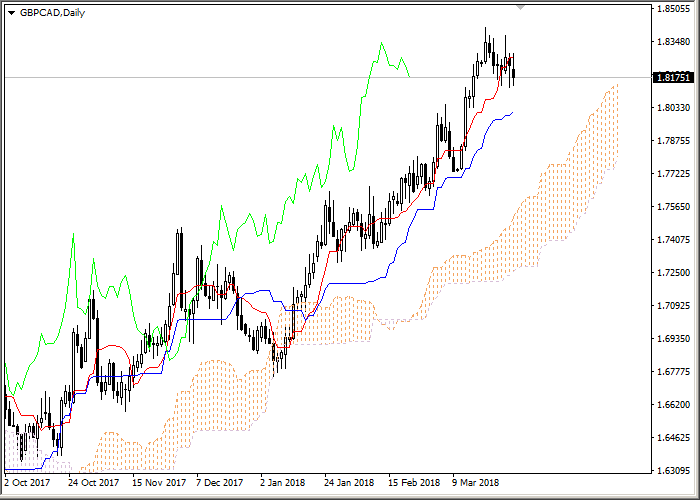The width and height of the screenshot is (700, 500).
Task: Click the GBPCAD,Daily chart title
Action: [52, 13]
